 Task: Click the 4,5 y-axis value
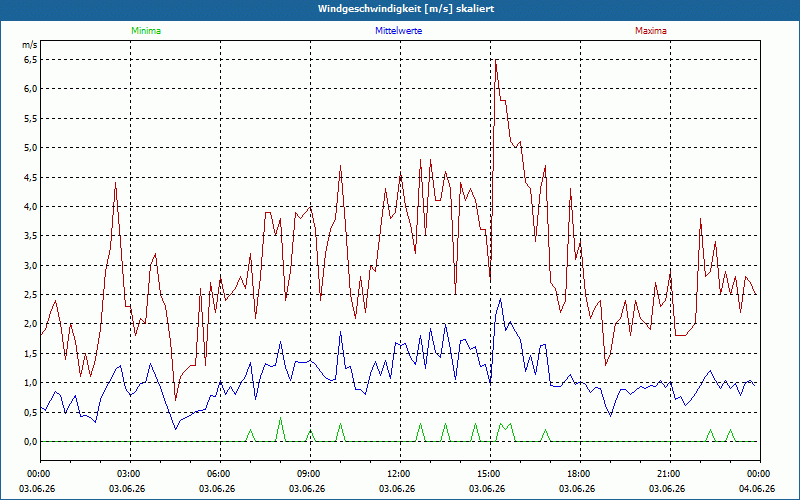click(30, 177)
